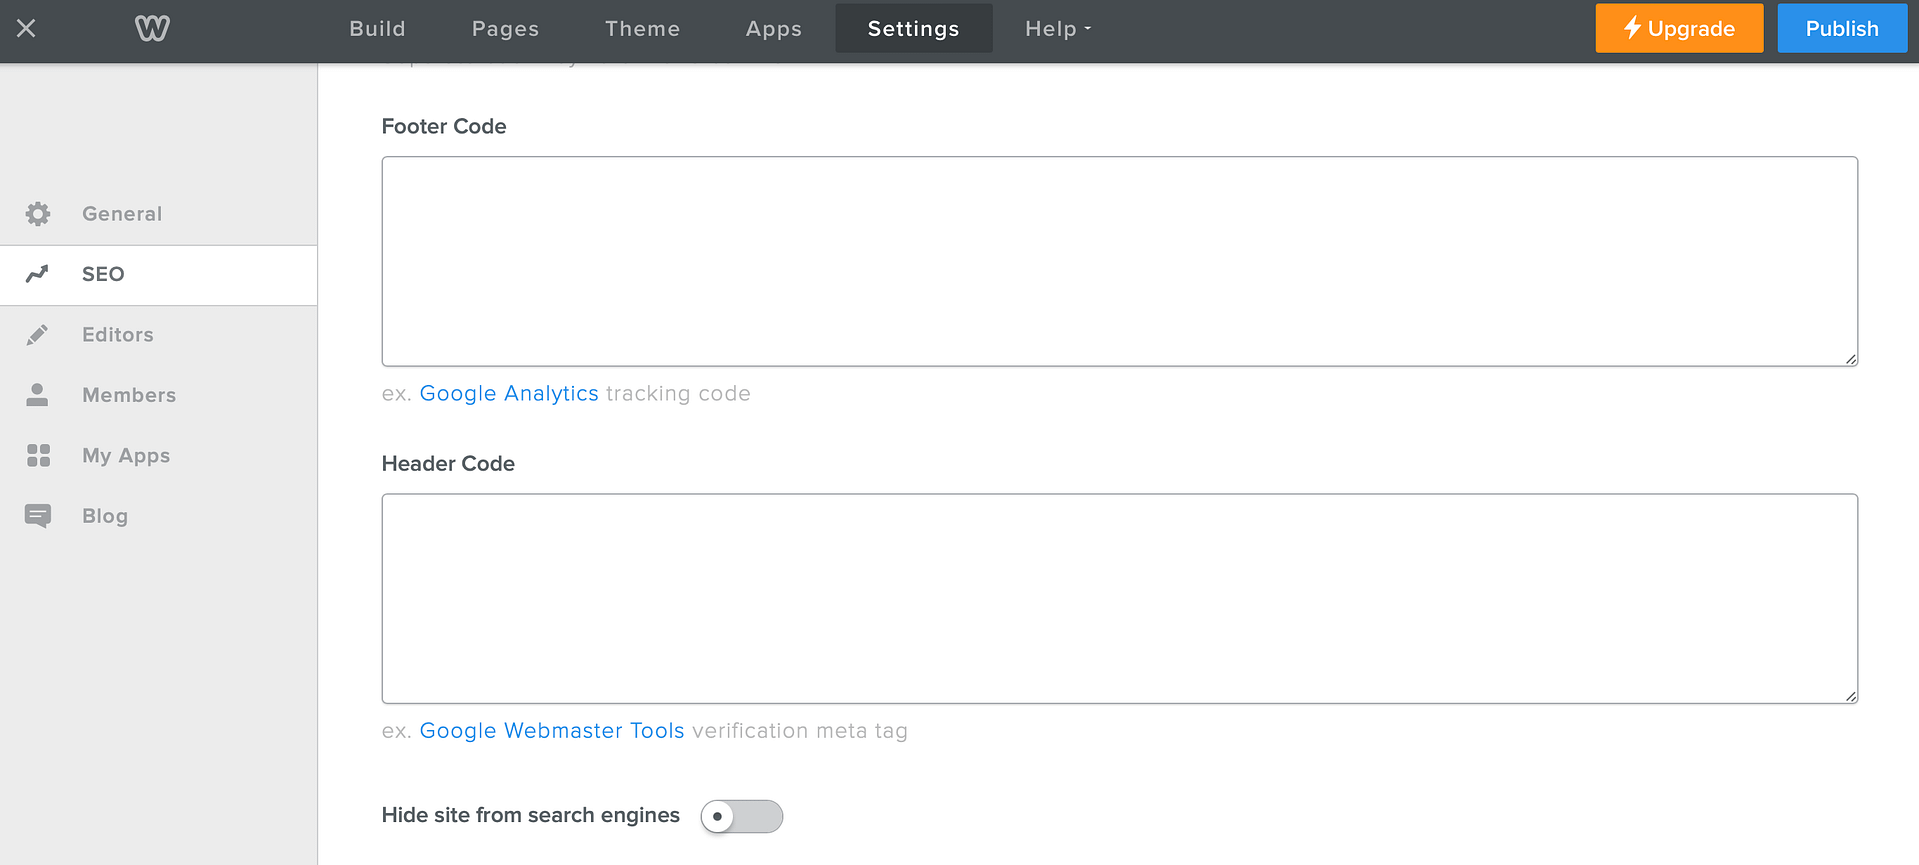Screen dimensions: 1919x865
Task: Open the Apps tab
Action: (773, 29)
